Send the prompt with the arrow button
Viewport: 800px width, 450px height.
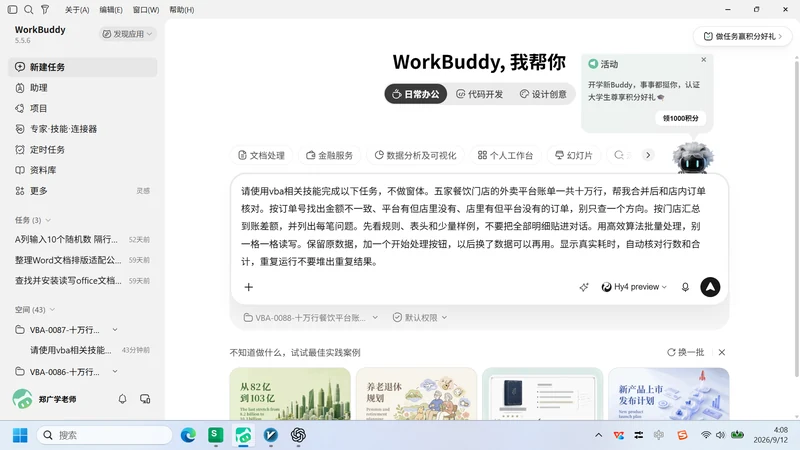(x=710, y=287)
